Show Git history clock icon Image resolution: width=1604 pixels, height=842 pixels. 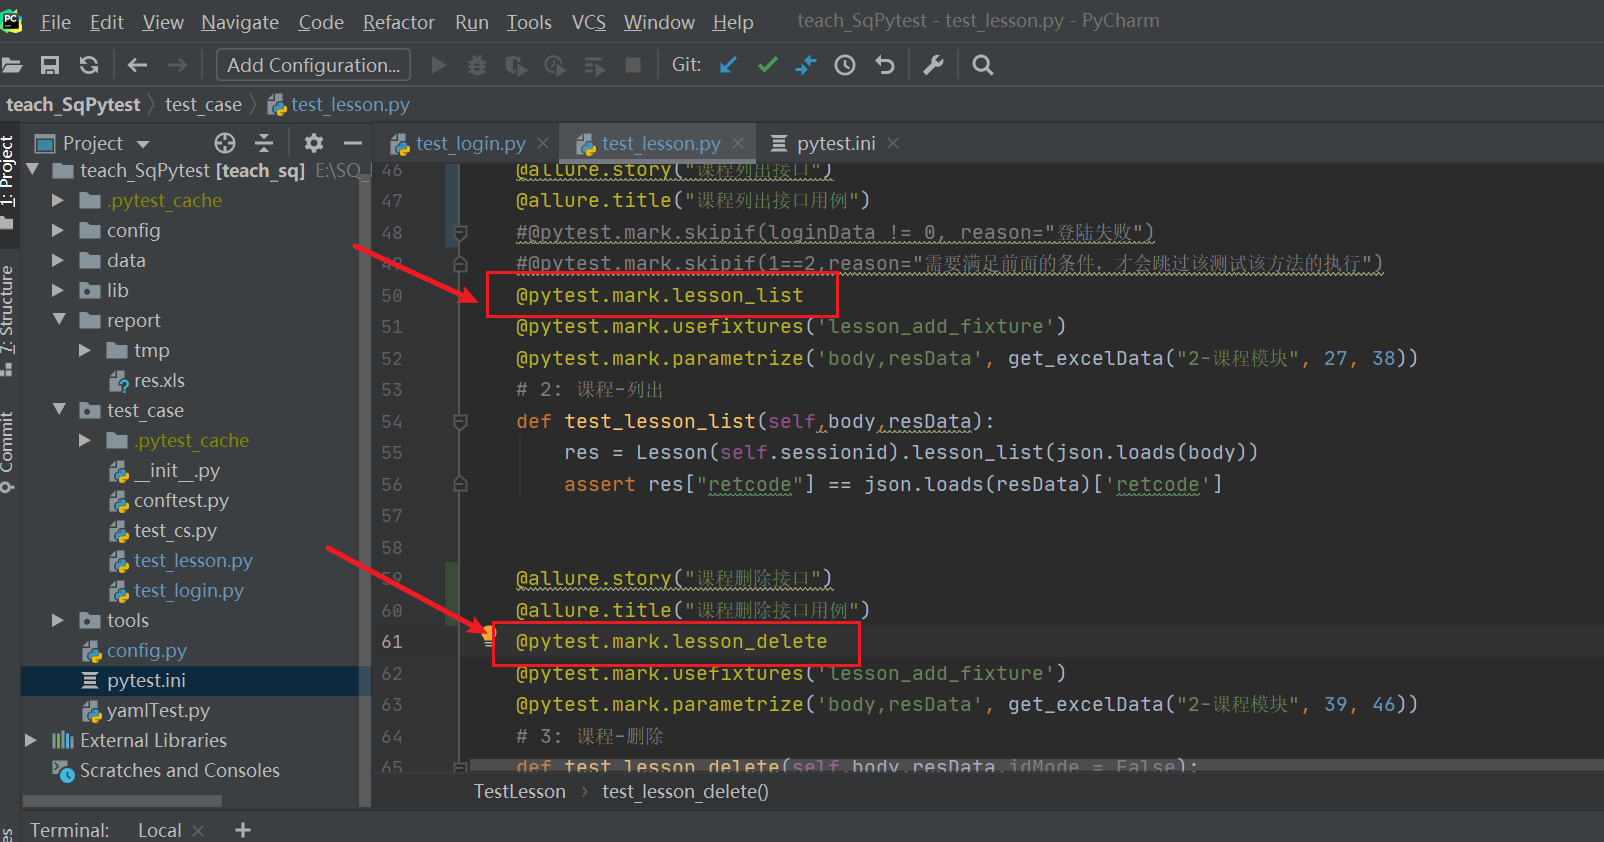coord(845,65)
